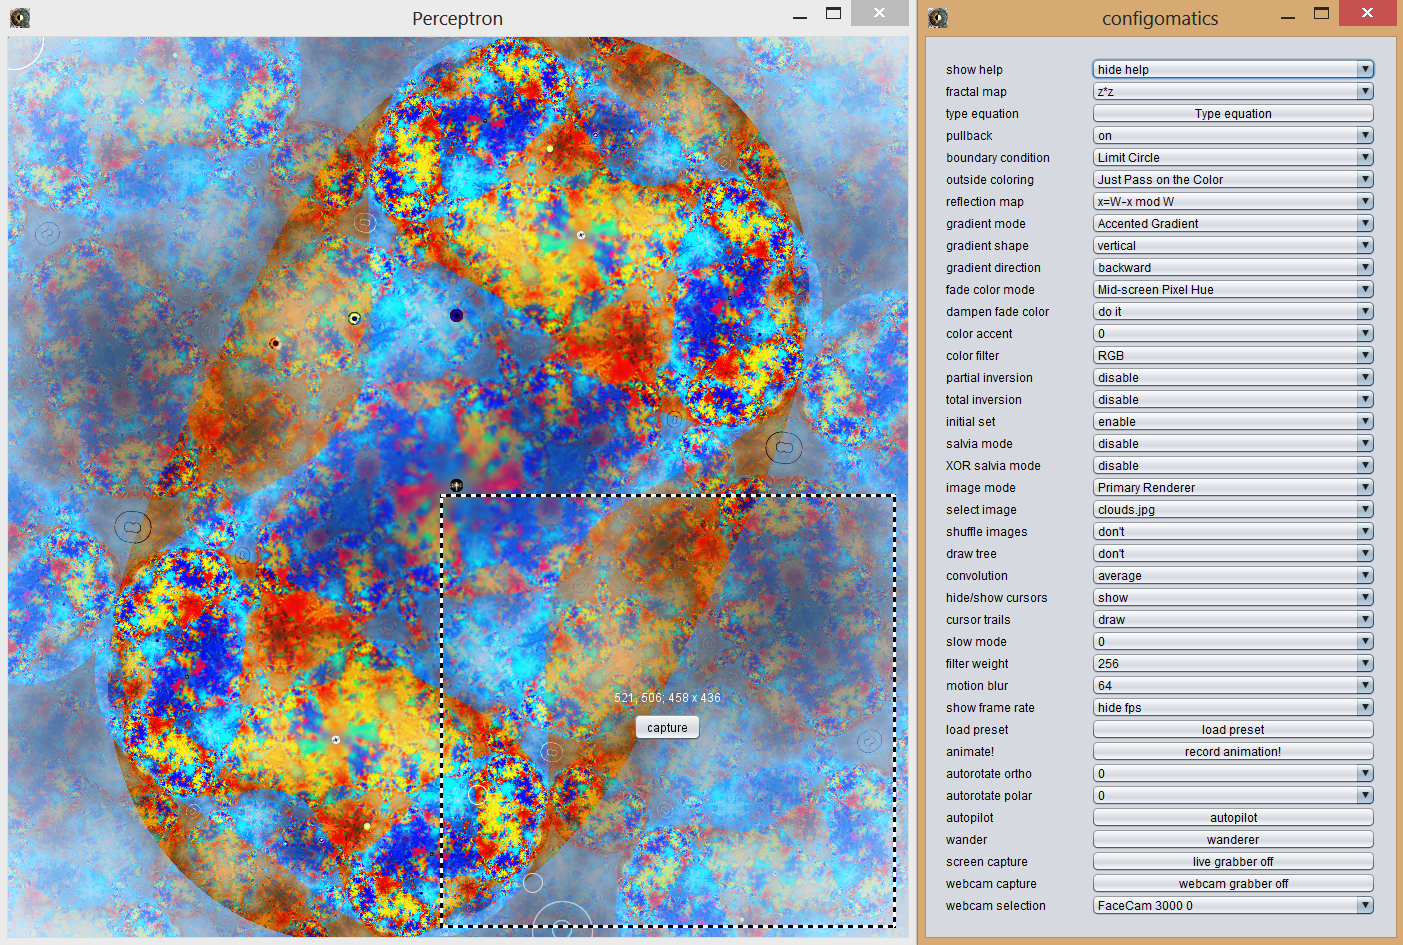This screenshot has height=945, width=1403.
Task: Open the gradient mode Accented Gradient dropdown
Action: pos(1233,224)
